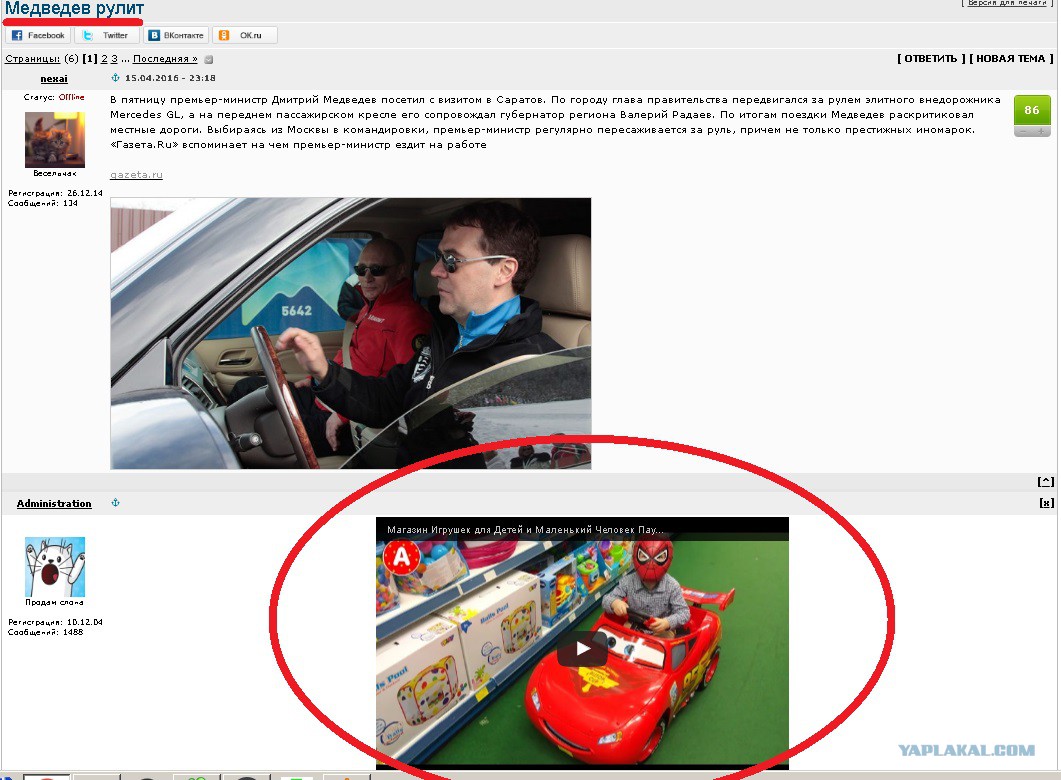Share the topic on ВКонтакте
The width and height of the screenshot is (1061, 780).
[x=176, y=35]
